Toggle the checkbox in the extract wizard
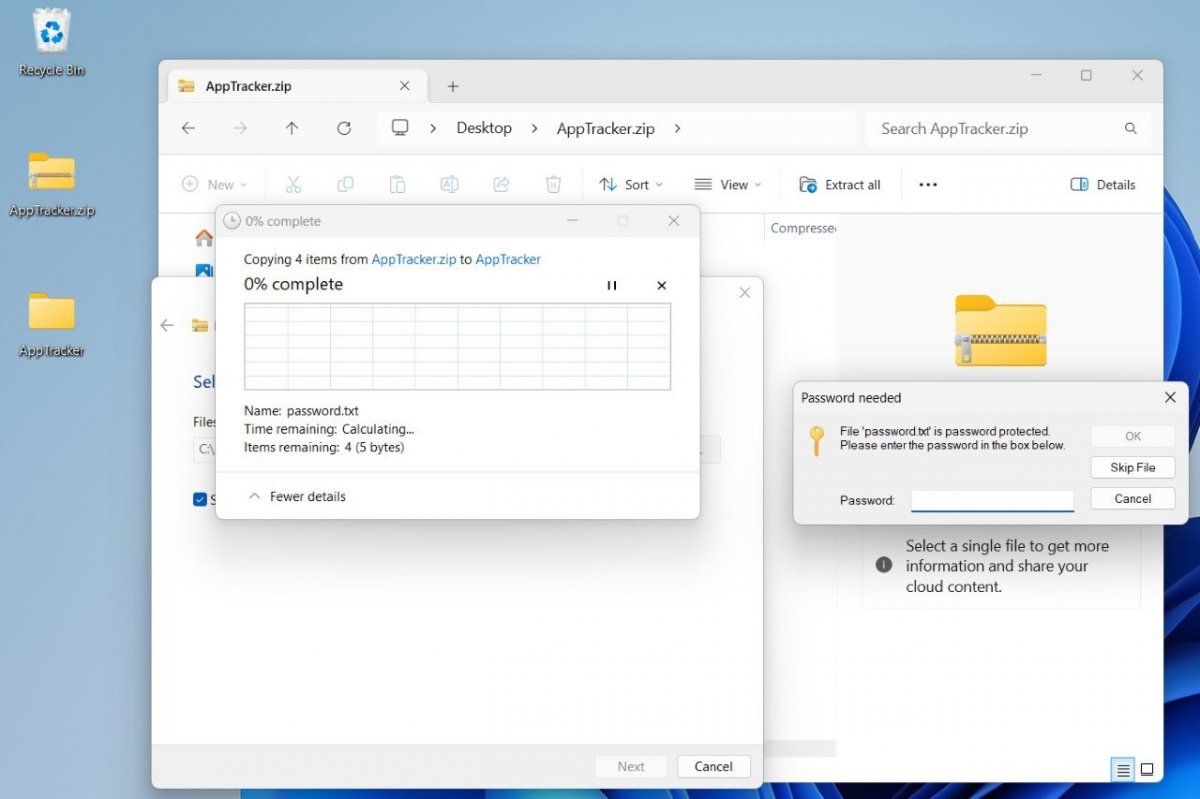This screenshot has width=1200, height=799. [200, 499]
